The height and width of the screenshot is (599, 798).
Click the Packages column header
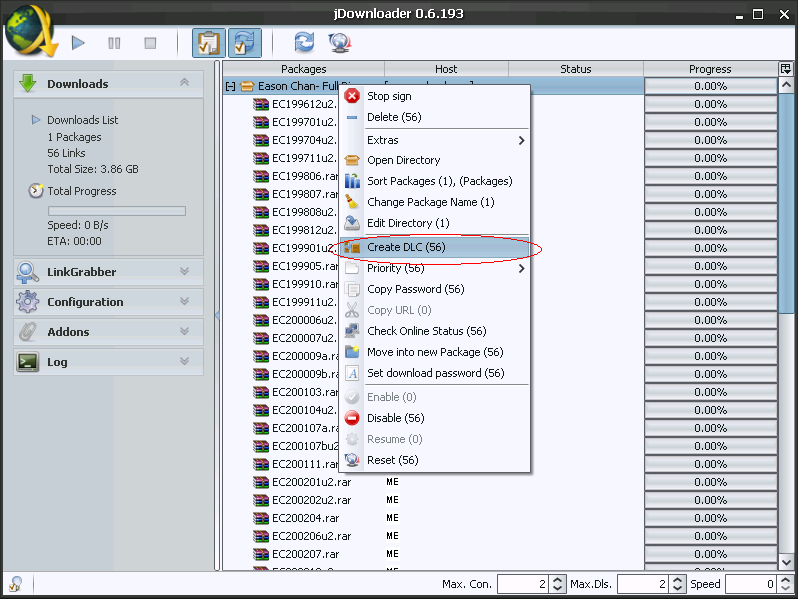click(304, 69)
